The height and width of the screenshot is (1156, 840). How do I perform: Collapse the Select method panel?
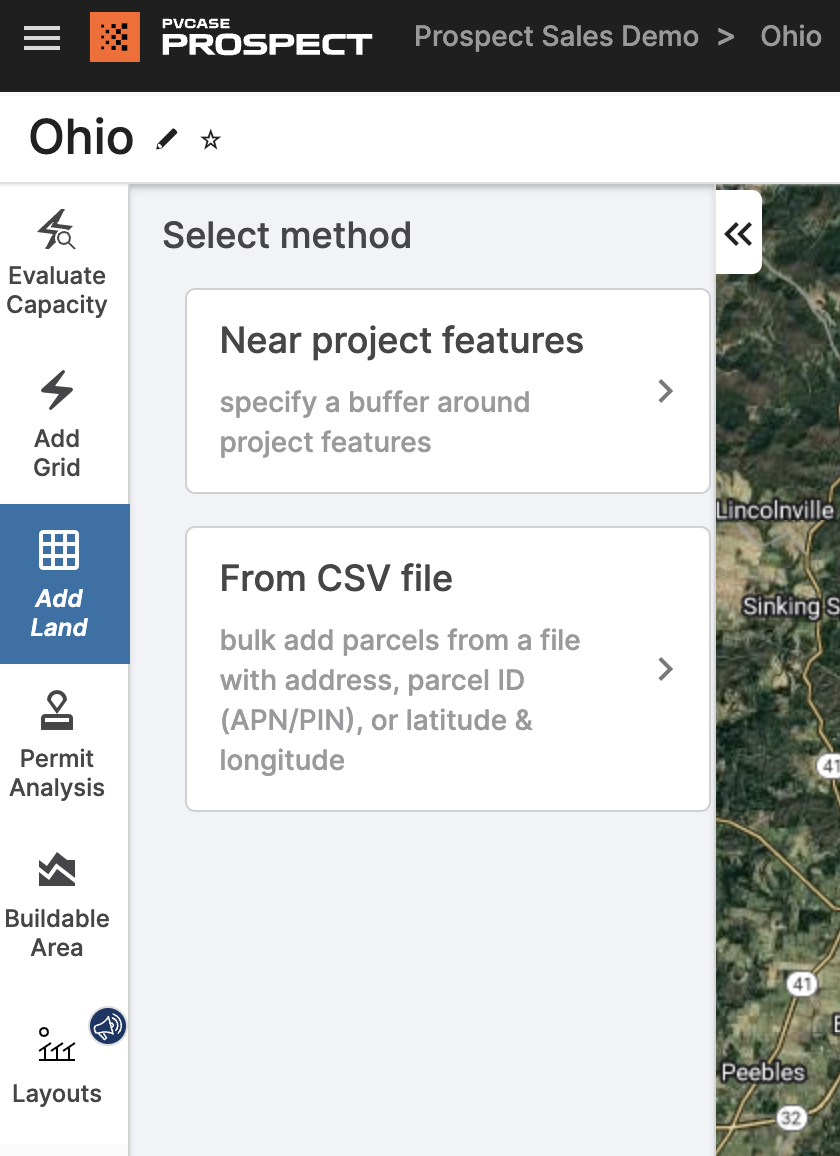click(738, 232)
